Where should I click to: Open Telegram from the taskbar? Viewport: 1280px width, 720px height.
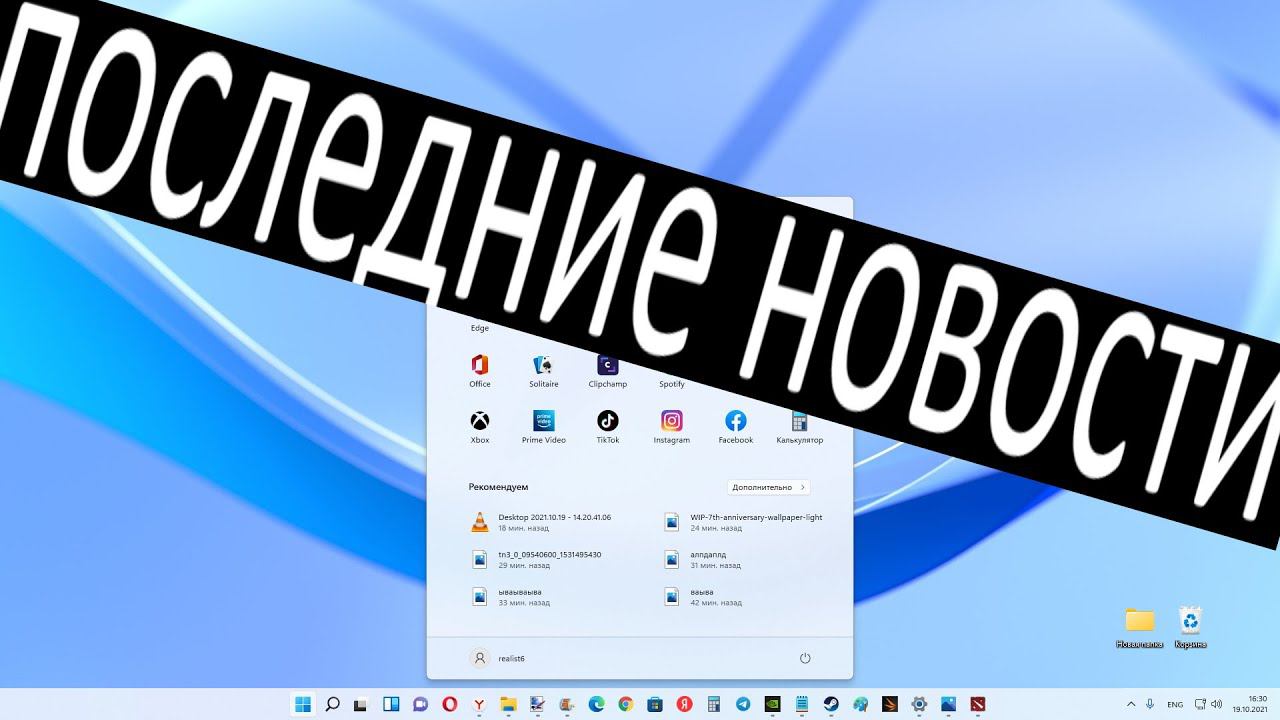coord(743,704)
